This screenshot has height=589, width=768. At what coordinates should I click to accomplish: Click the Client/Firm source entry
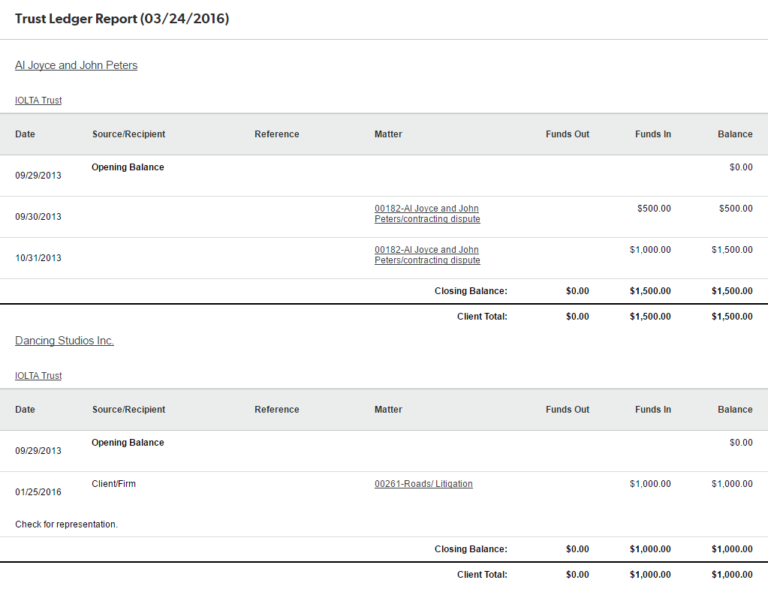pyautogui.click(x=114, y=484)
